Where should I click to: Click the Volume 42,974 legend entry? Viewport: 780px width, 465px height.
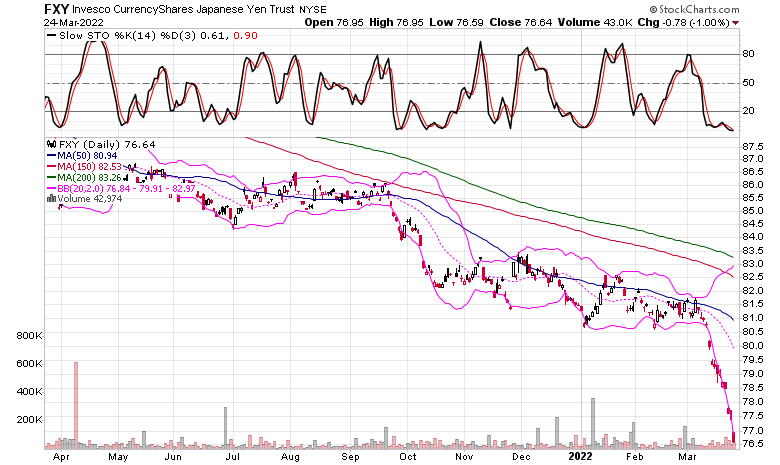(90, 198)
